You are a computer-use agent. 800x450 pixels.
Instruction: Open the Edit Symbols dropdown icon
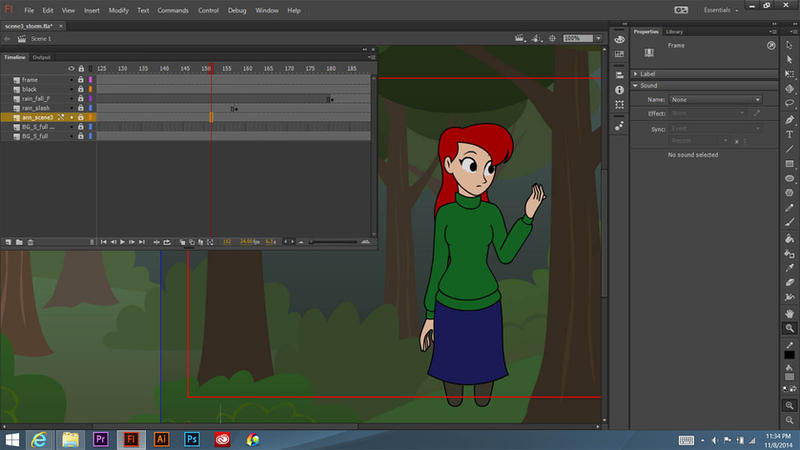click(536, 38)
